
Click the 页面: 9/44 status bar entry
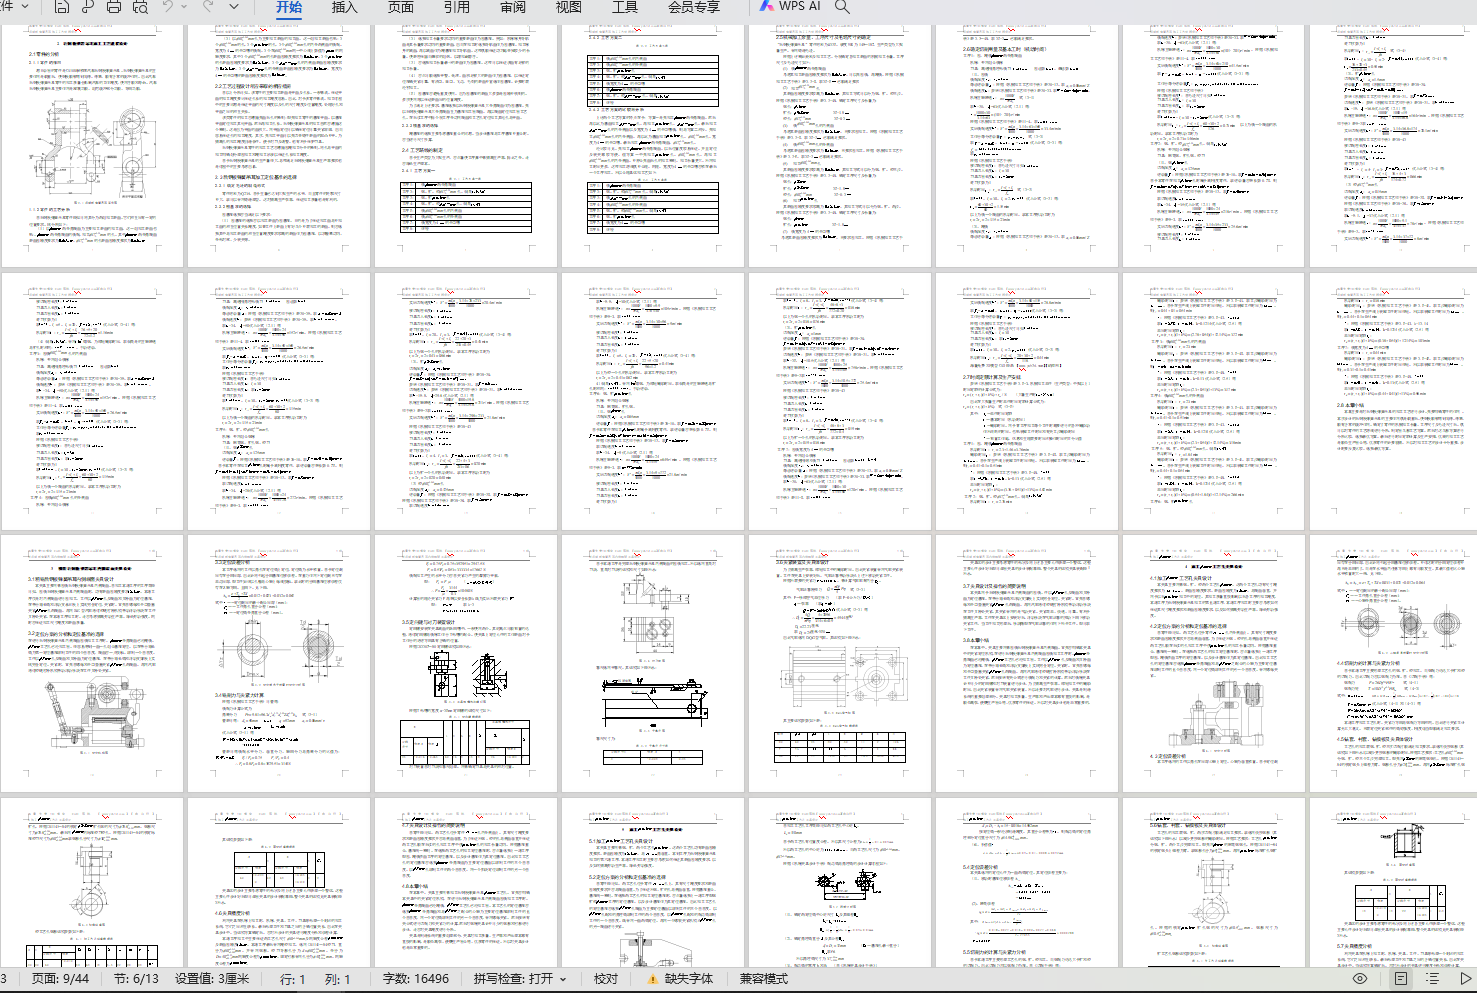pyautogui.click(x=60, y=979)
